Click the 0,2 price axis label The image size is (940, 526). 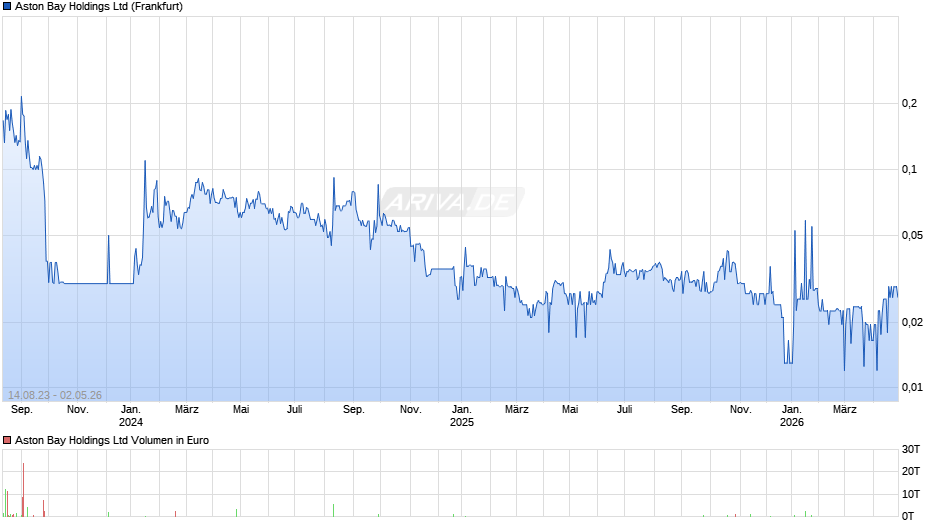coord(909,103)
